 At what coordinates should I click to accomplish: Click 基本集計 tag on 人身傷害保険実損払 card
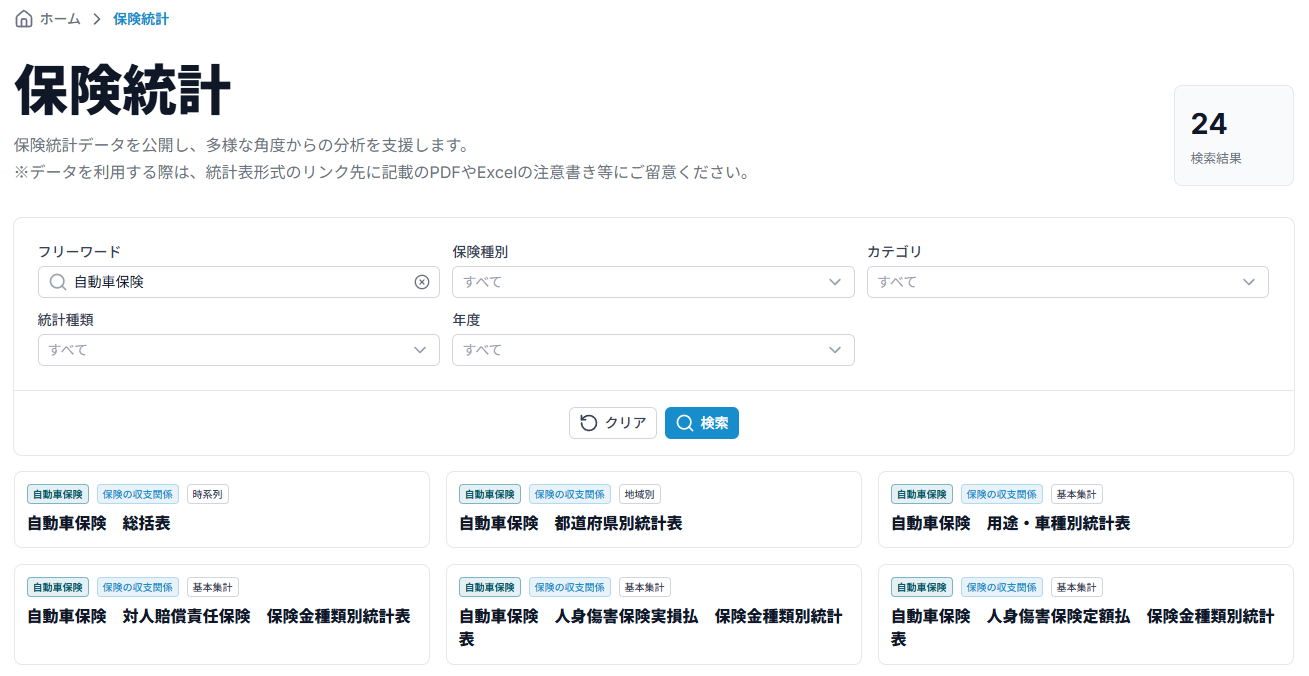[645, 587]
